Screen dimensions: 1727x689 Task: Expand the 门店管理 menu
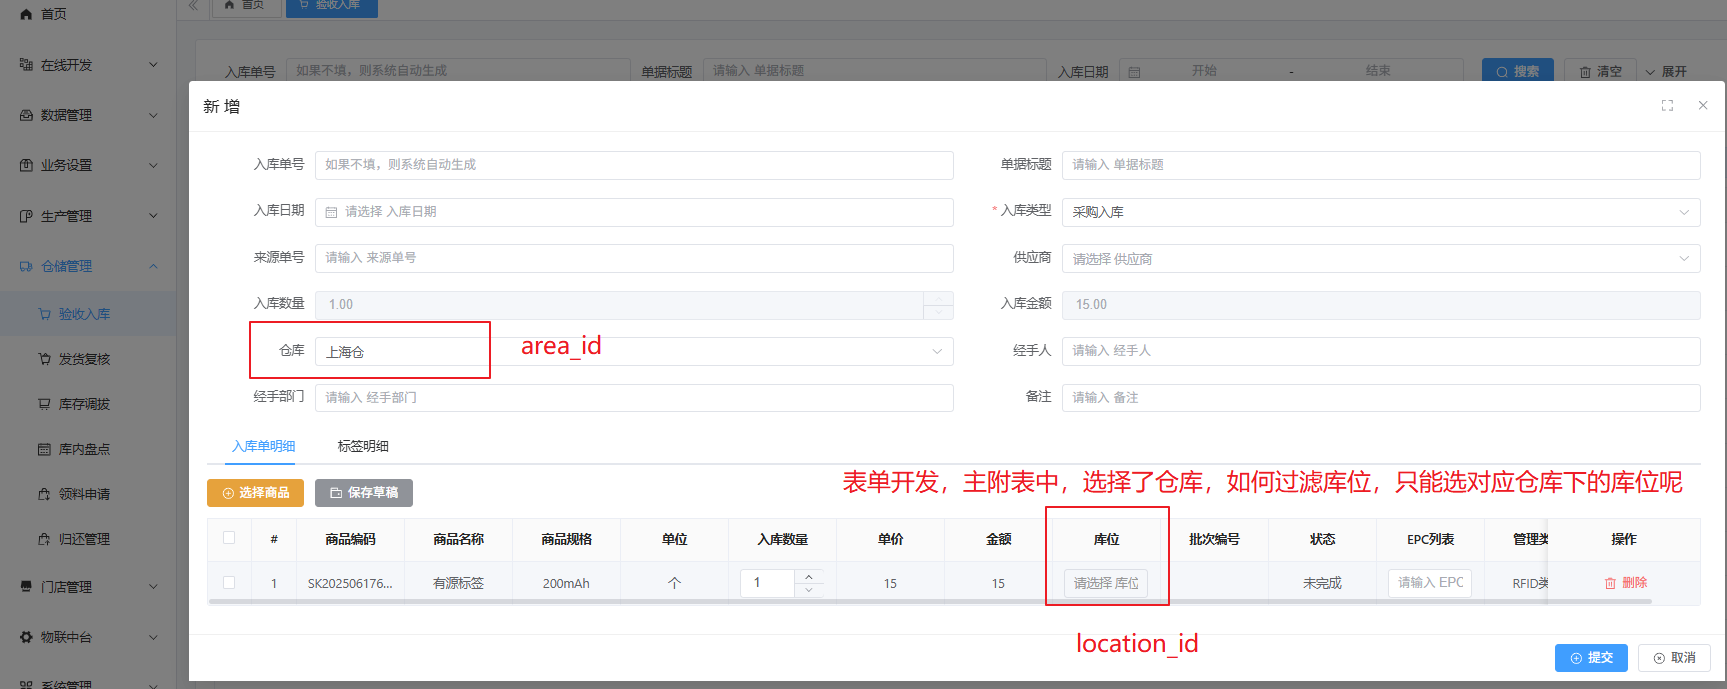tap(153, 587)
